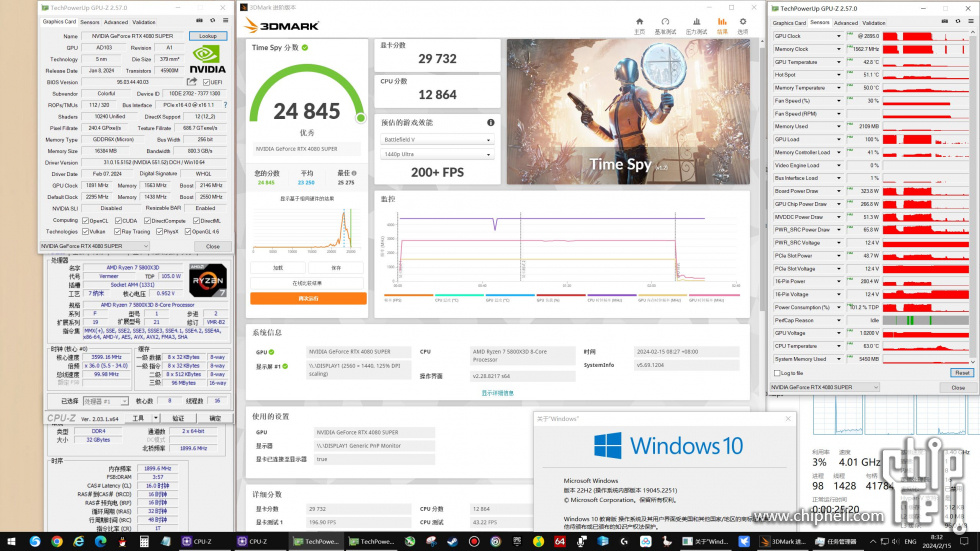Viewport: 980px width, 551px height.
Task: Click the Ryzen 7 logo in CPU-Z
Action: (x=208, y=280)
